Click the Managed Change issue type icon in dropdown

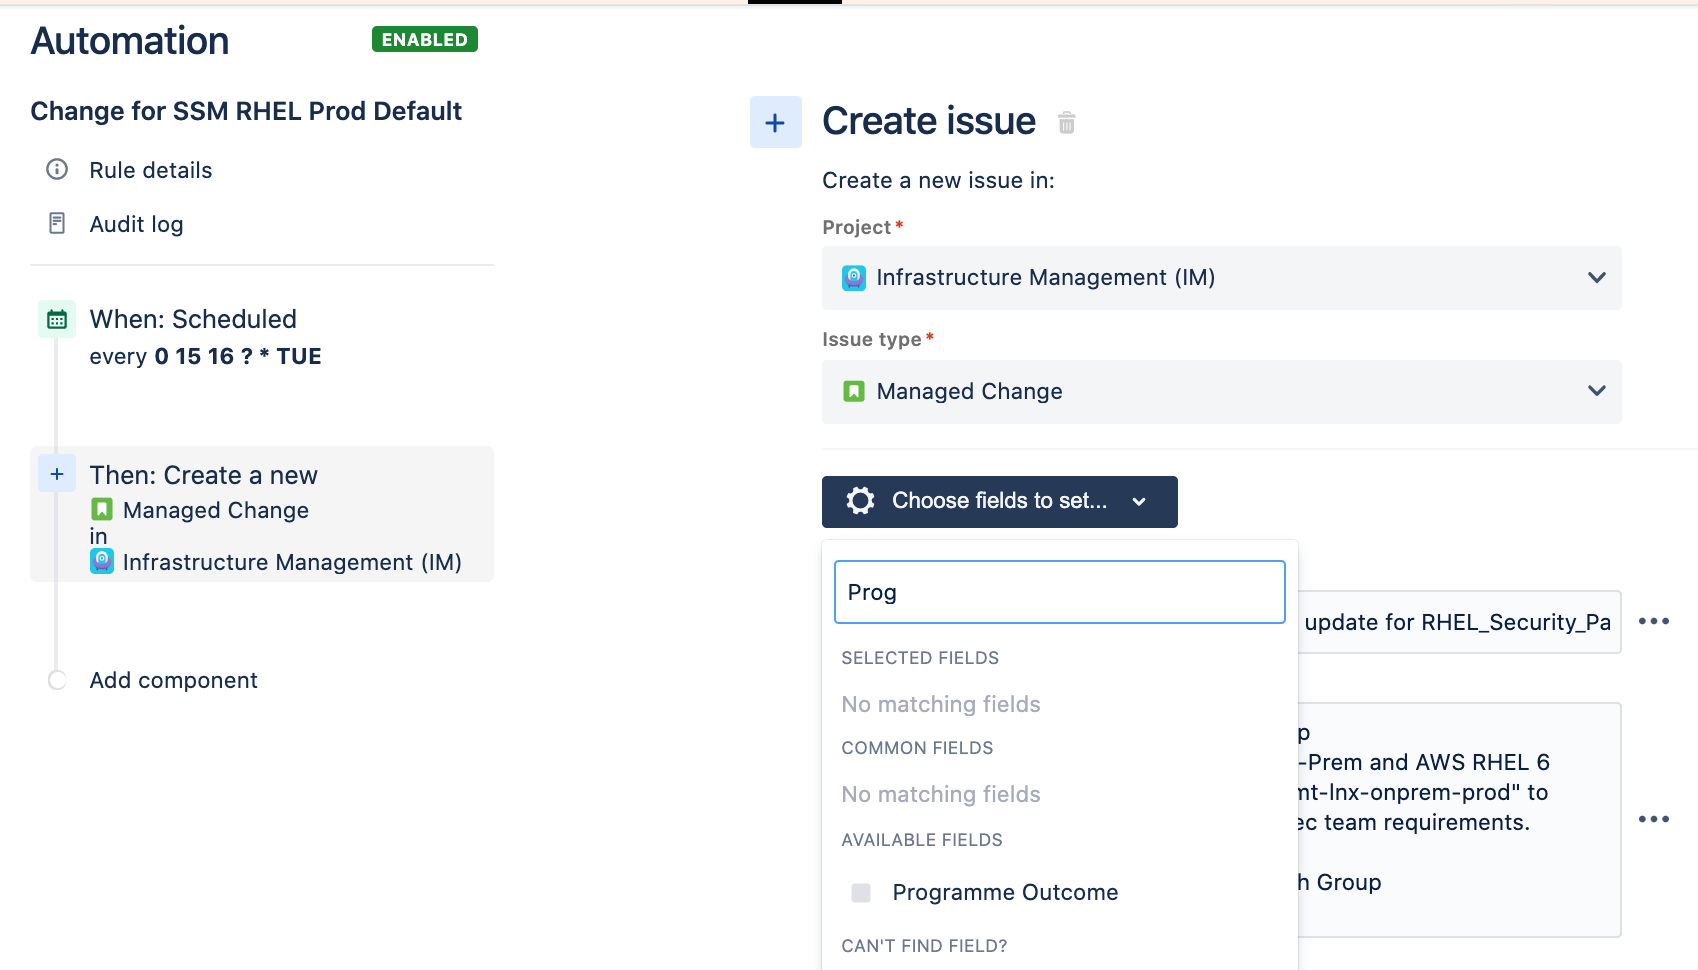pyautogui.click(x=854, y=391)
